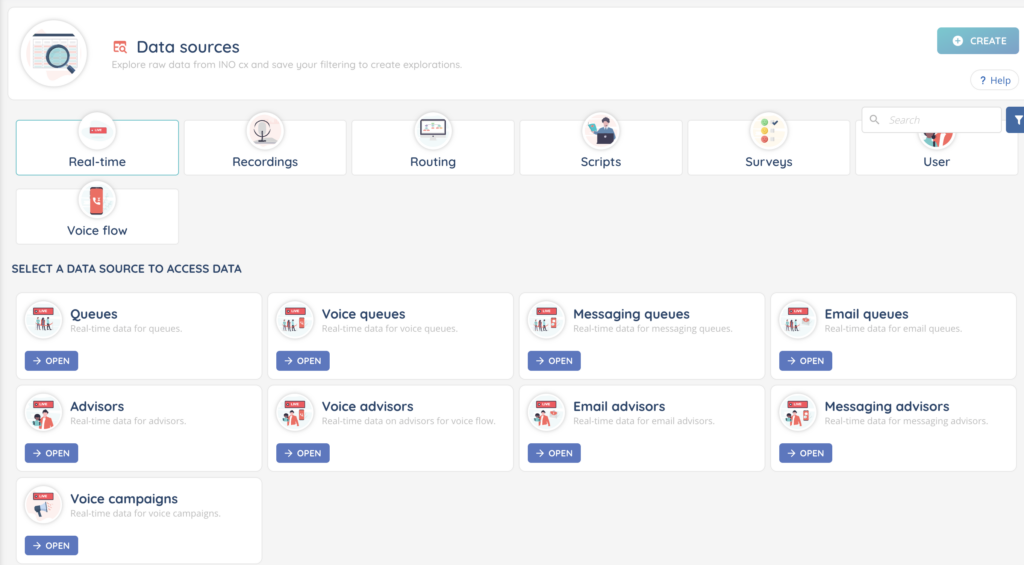
Task: Click the Voice campaigns megaphone icon
Action: coord(43,506)
